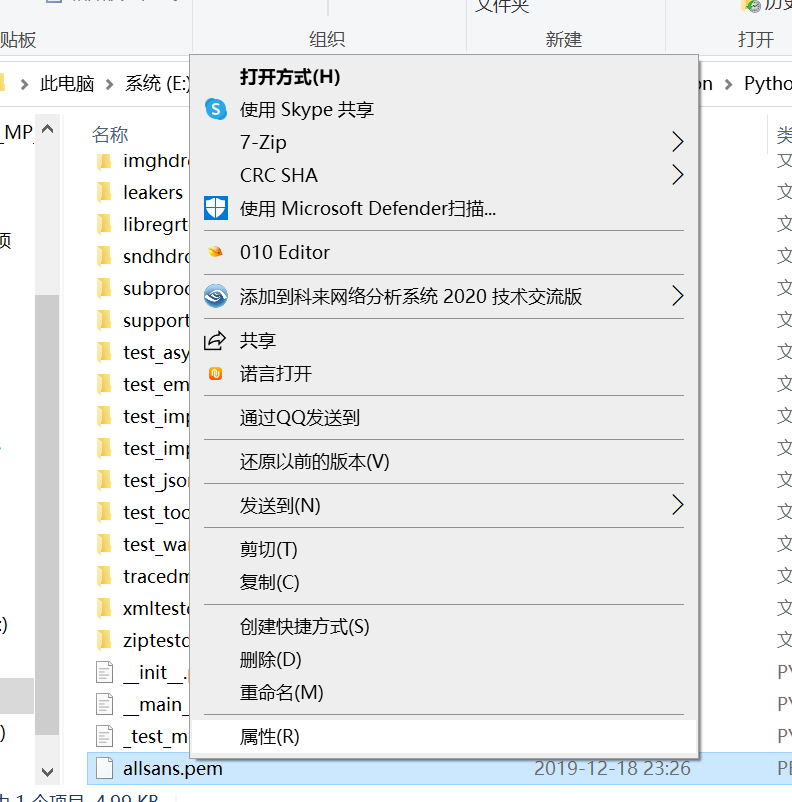792x802 pixels.
Task: Click the 共享 share arrow icon
Action: [x=215, y=340]
